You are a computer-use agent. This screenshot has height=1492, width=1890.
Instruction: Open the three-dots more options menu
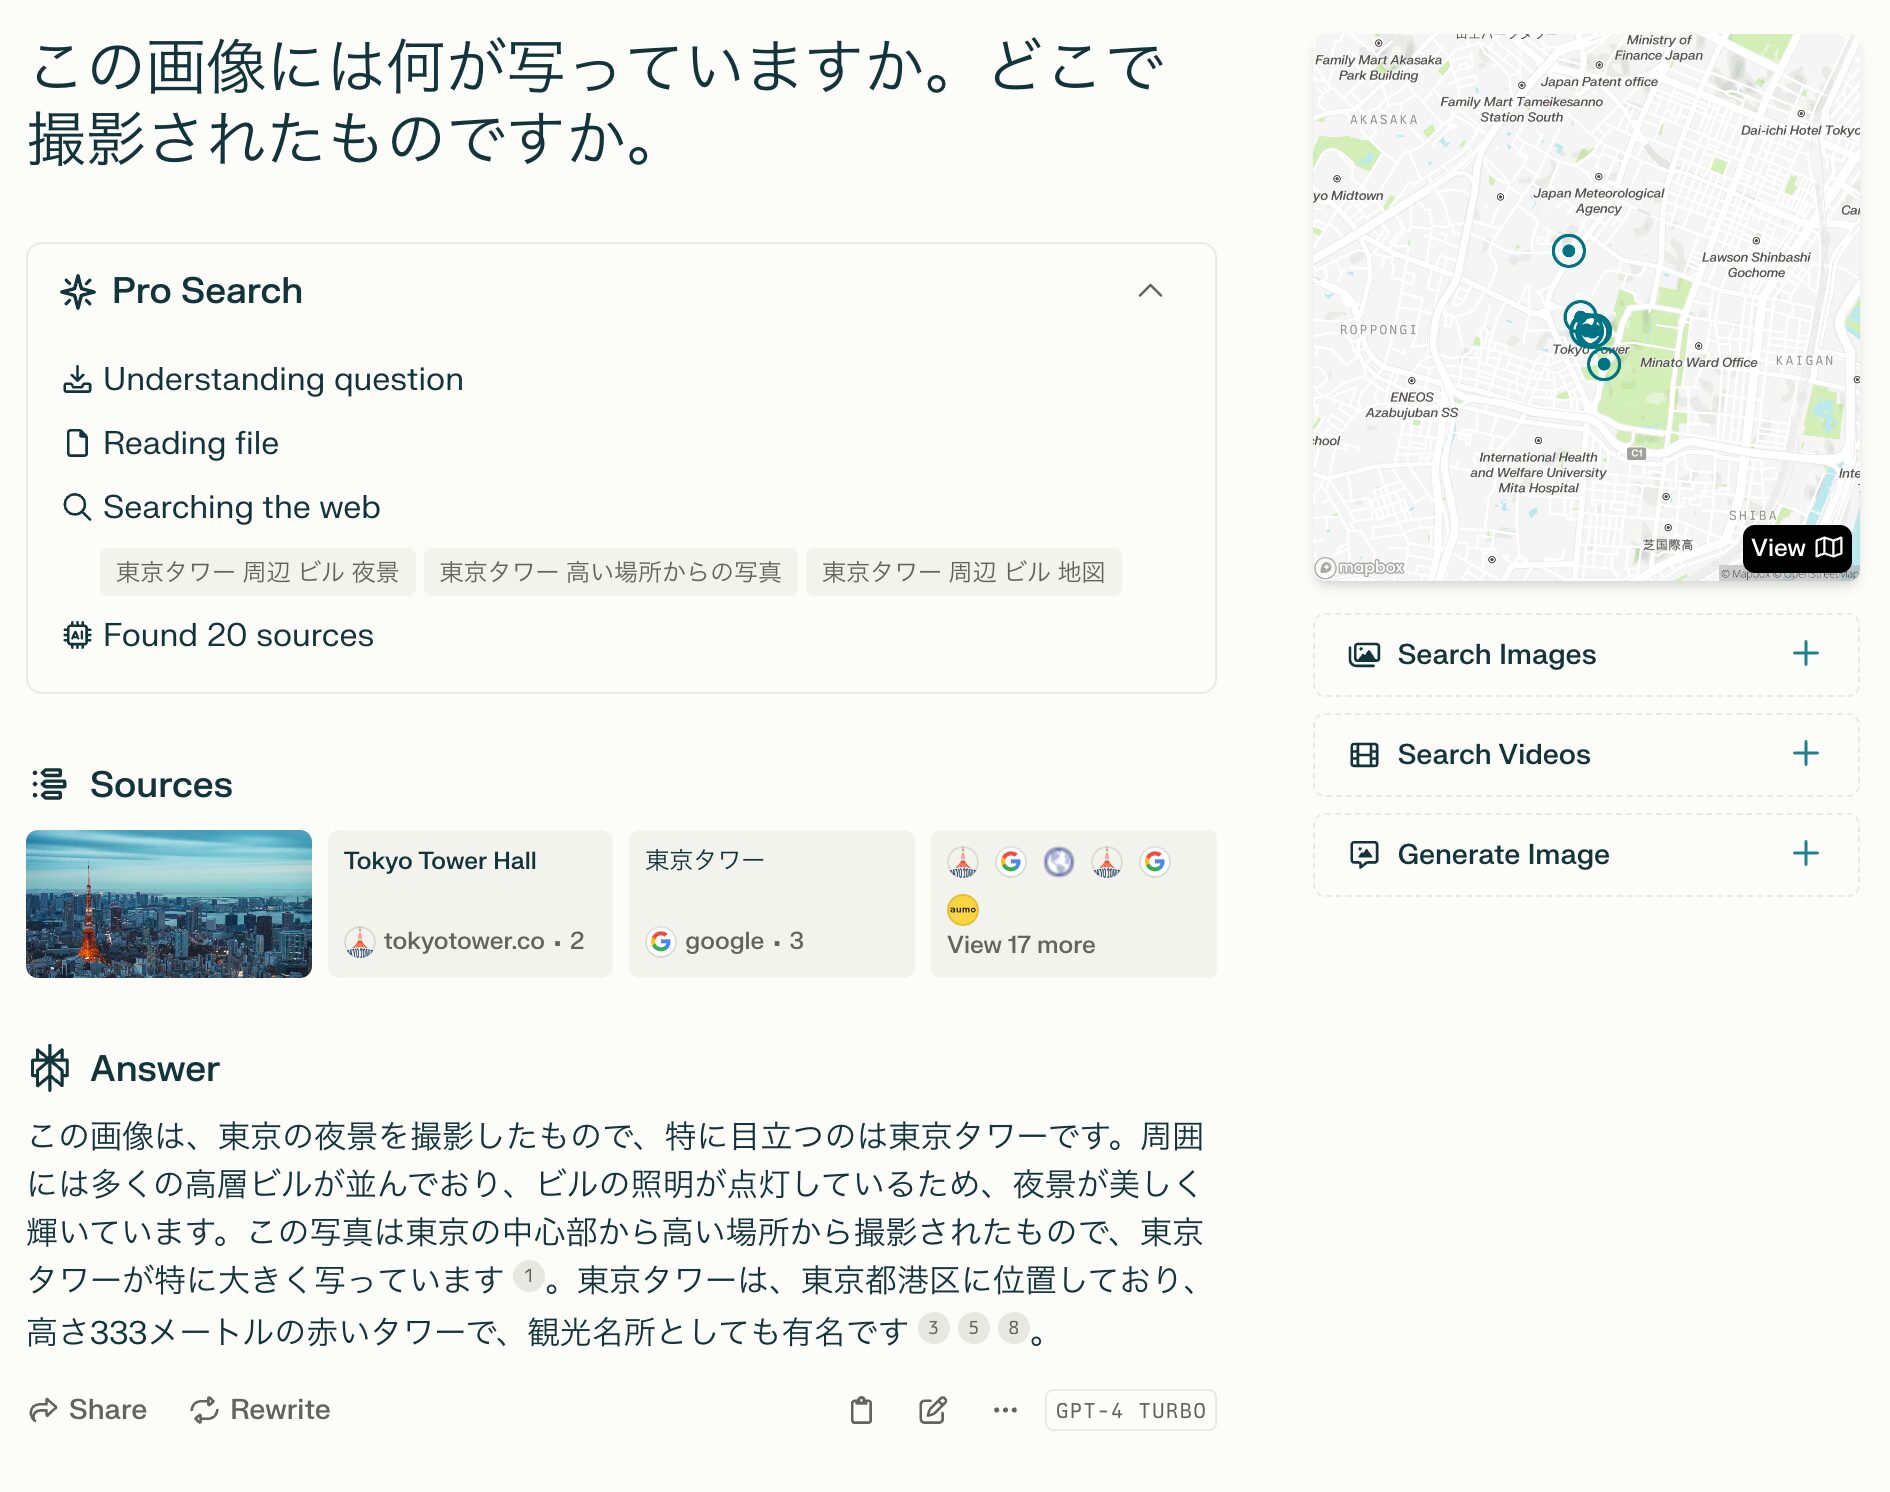pyautogui.click(x=1004, y=1410)
